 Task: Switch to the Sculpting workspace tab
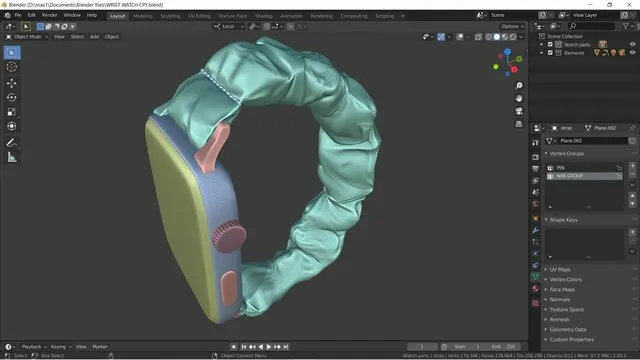pos(170,16)
